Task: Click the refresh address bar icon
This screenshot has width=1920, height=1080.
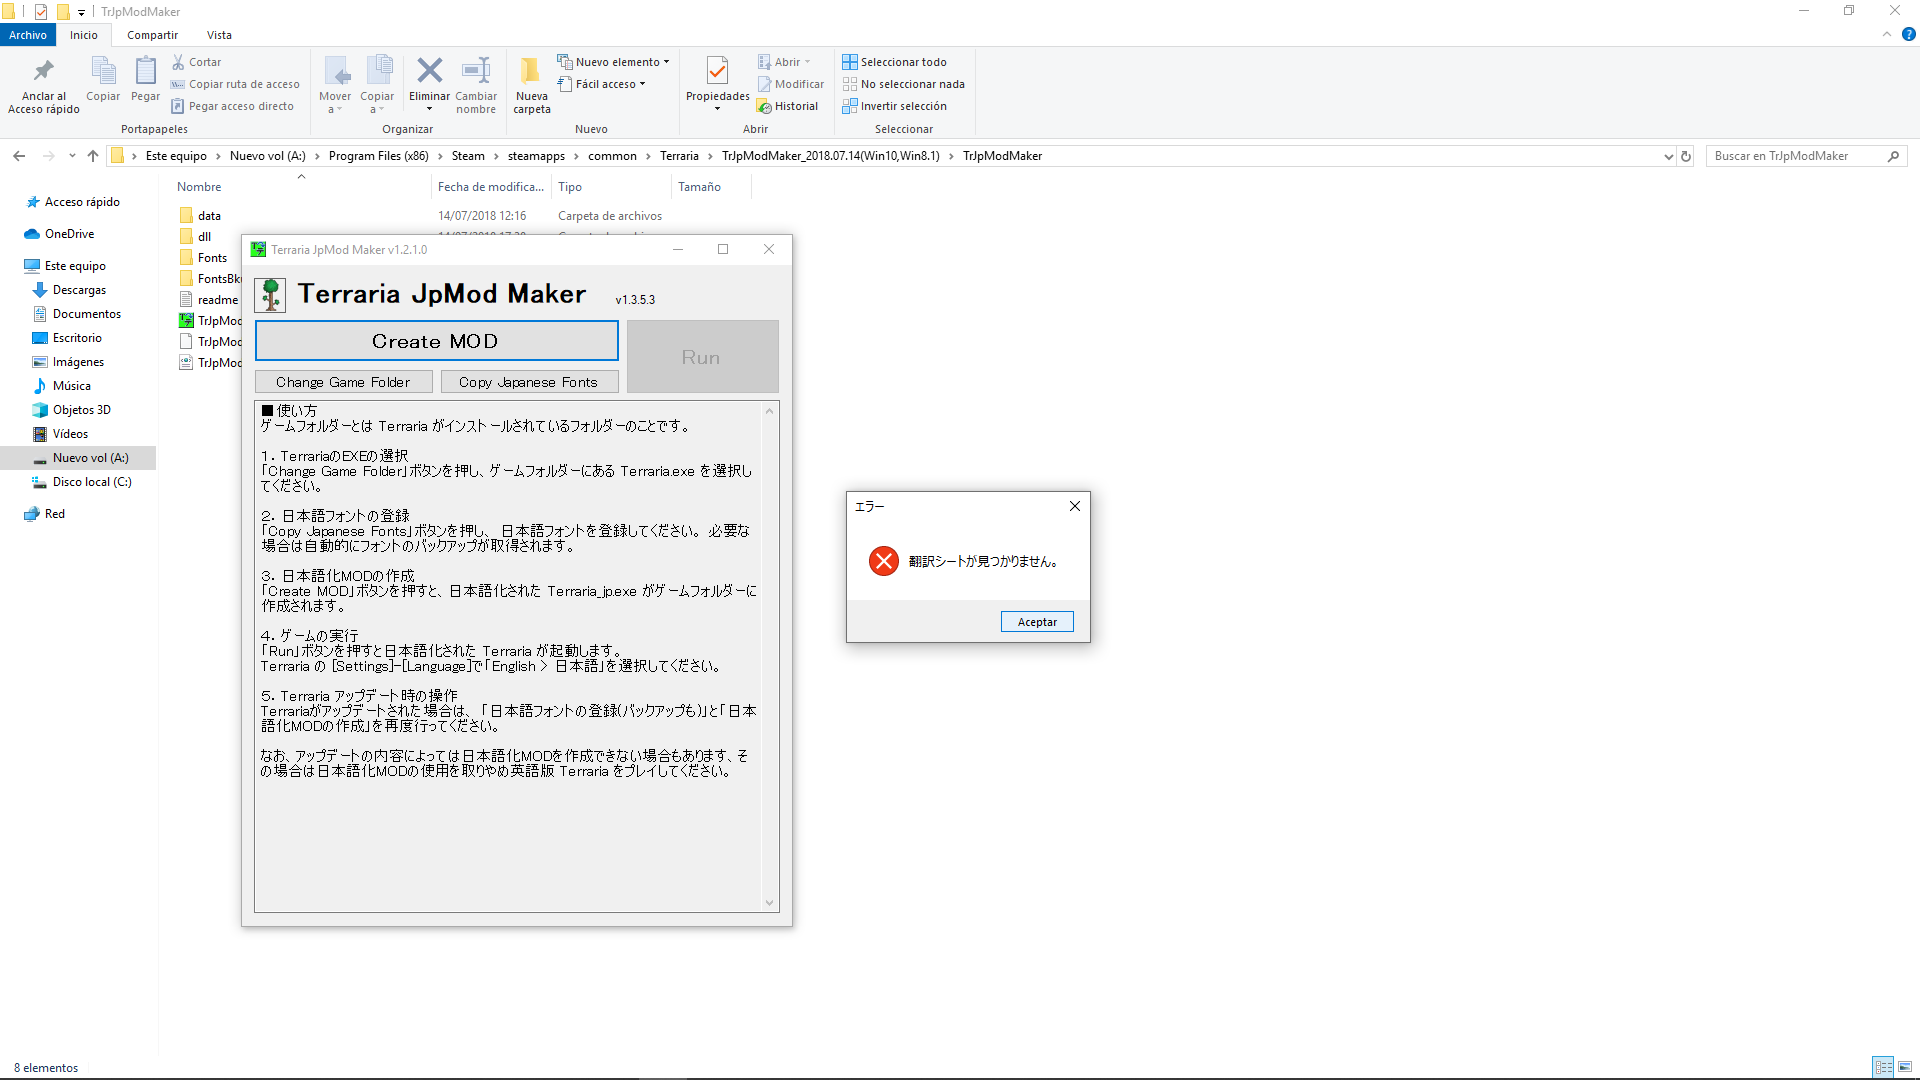Action: pyautogui.click(x=1686, y=156)
